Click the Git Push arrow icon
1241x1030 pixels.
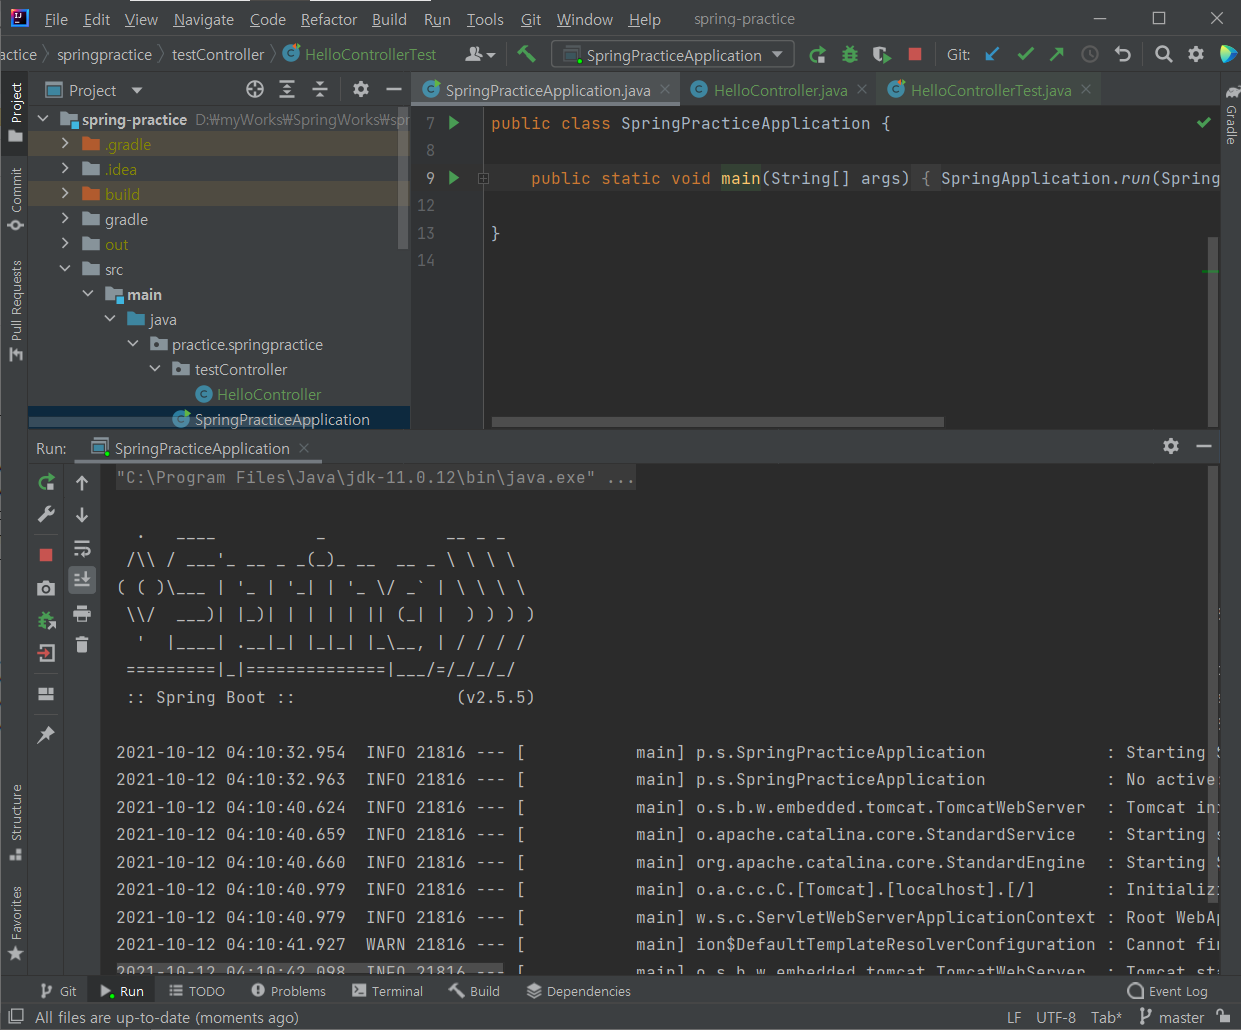(x=1057, y=54)
